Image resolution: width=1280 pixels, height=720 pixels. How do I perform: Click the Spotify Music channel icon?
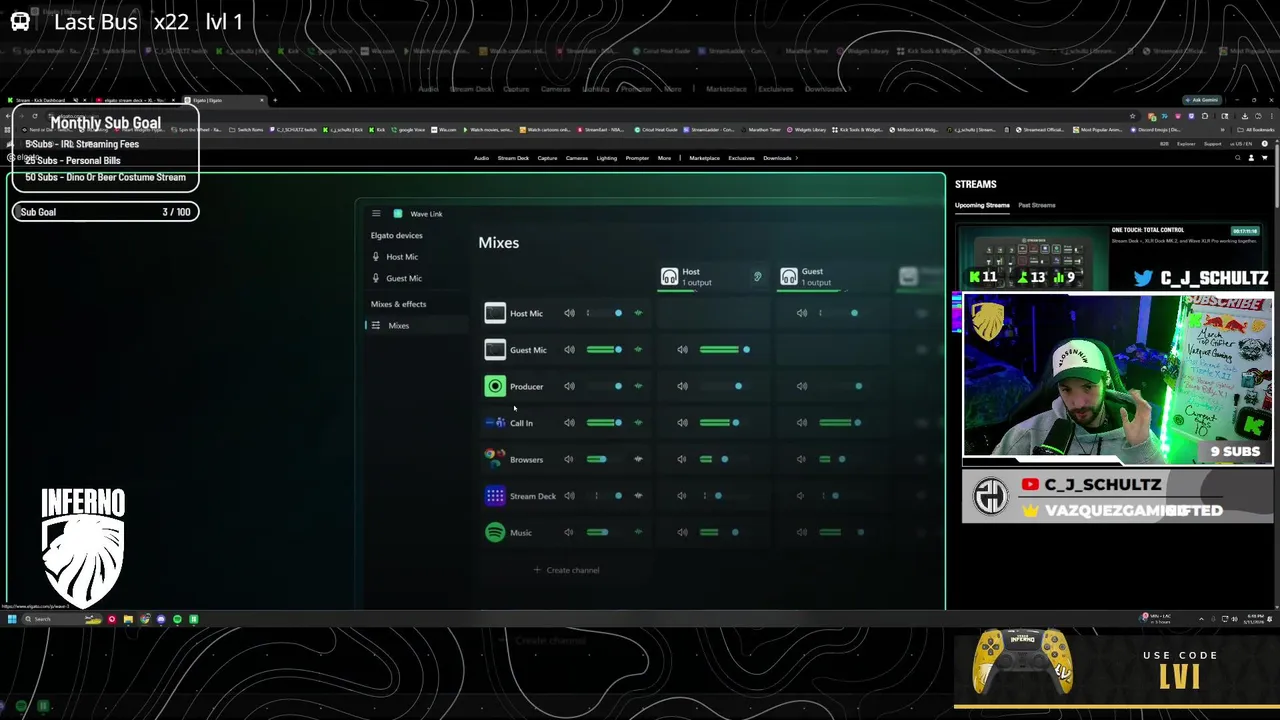495,532
